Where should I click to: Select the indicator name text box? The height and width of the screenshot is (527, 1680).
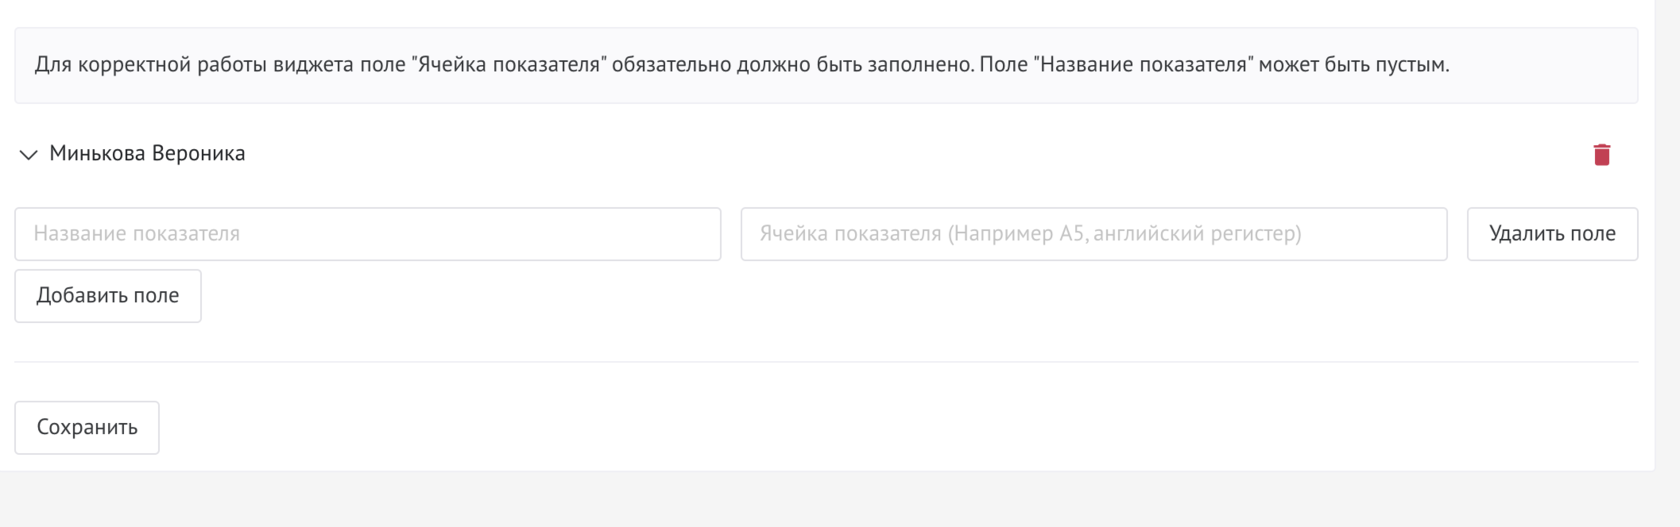click(x=367, y=234)
